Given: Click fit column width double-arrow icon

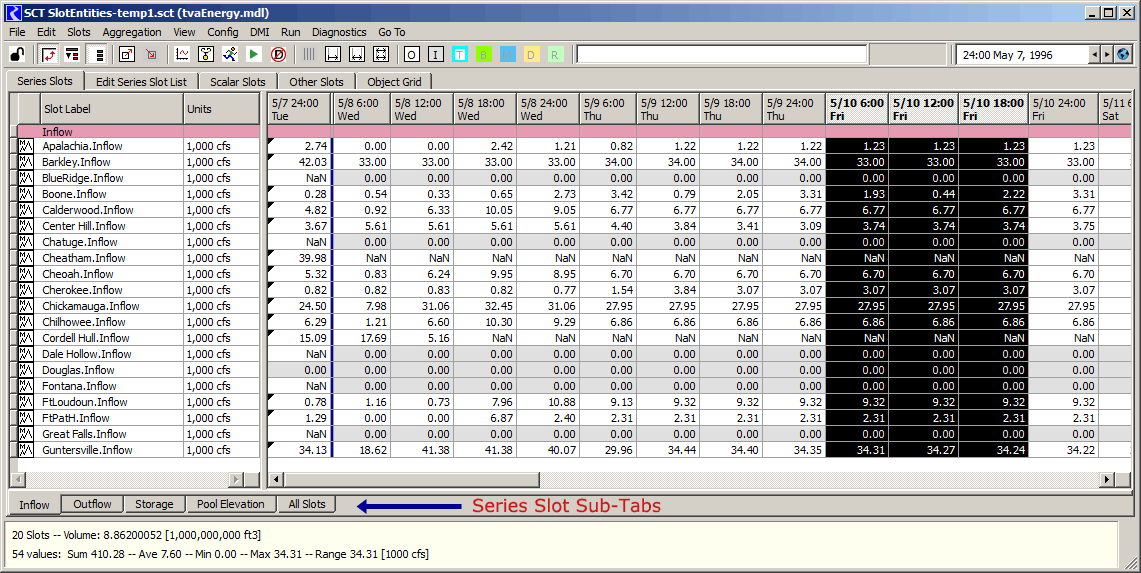Looking at the screenshot, I should click(357, 55).
